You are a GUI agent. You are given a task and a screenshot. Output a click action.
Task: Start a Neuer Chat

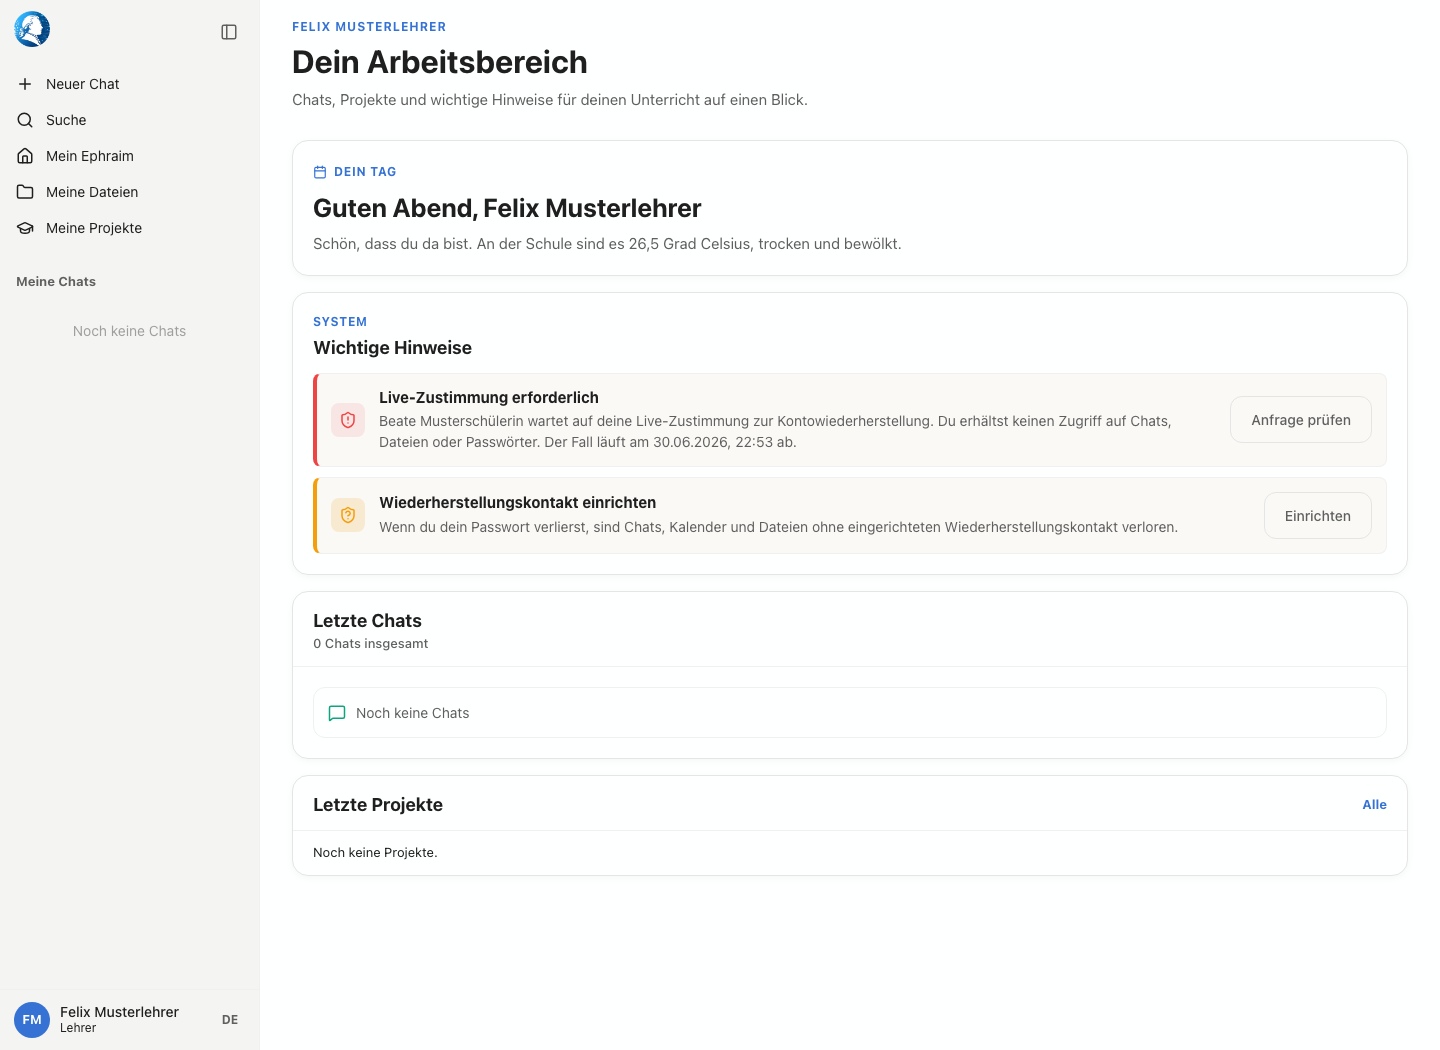click(x=129, y=84)
